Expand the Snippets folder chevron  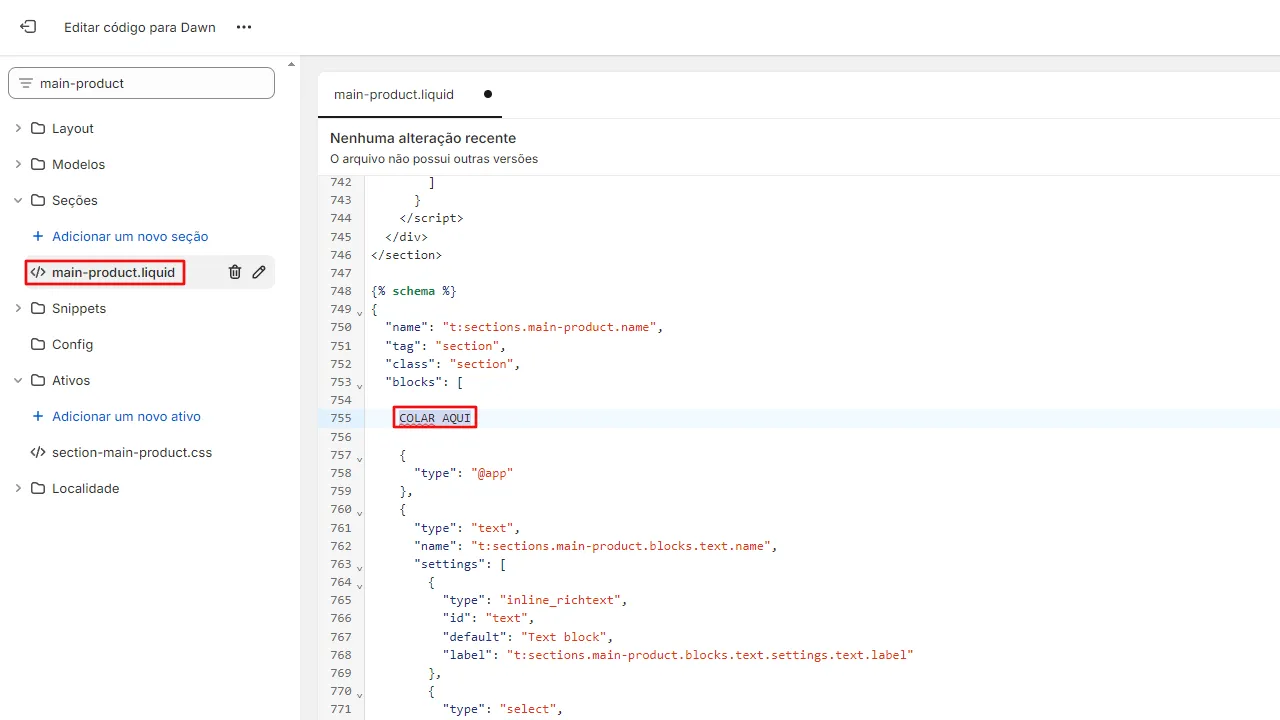click(18, 308)
